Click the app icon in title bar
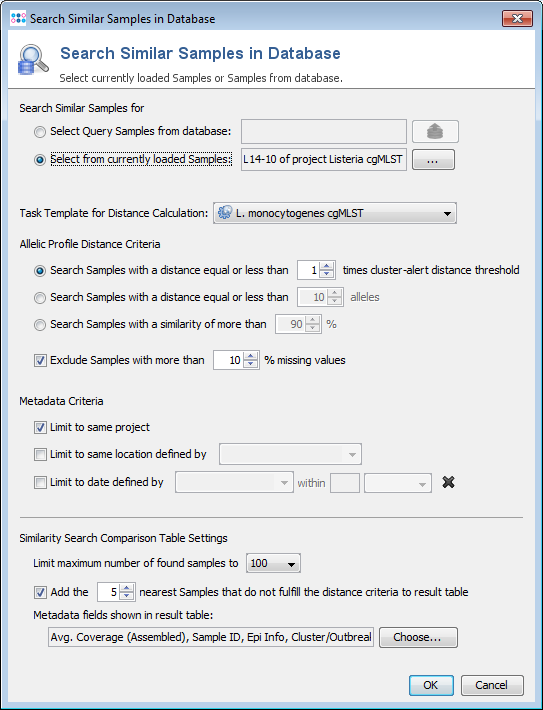This screenshot has width=543, height=710. click(x=18, y=19)
